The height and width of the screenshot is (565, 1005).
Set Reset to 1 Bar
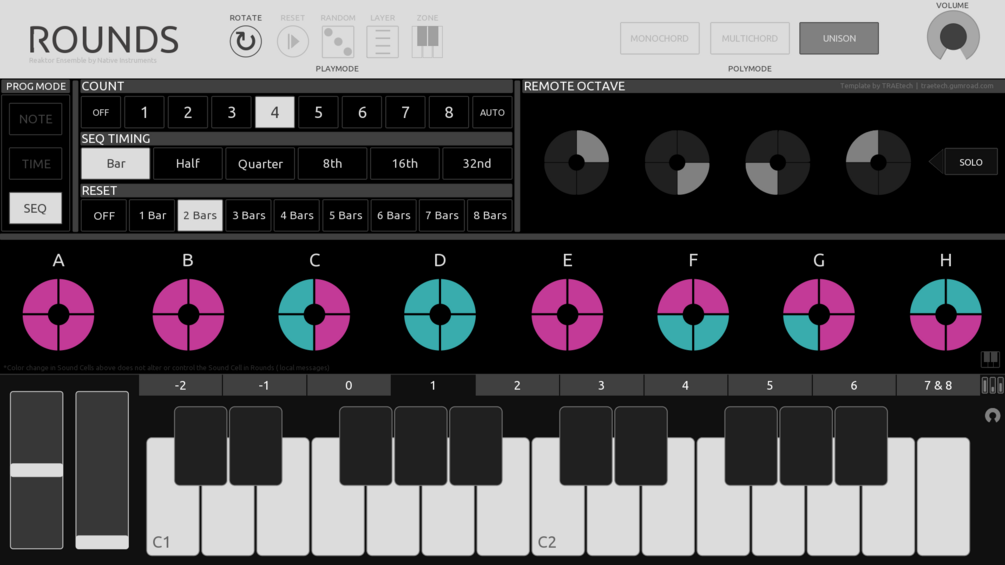(x=153, y=215)
